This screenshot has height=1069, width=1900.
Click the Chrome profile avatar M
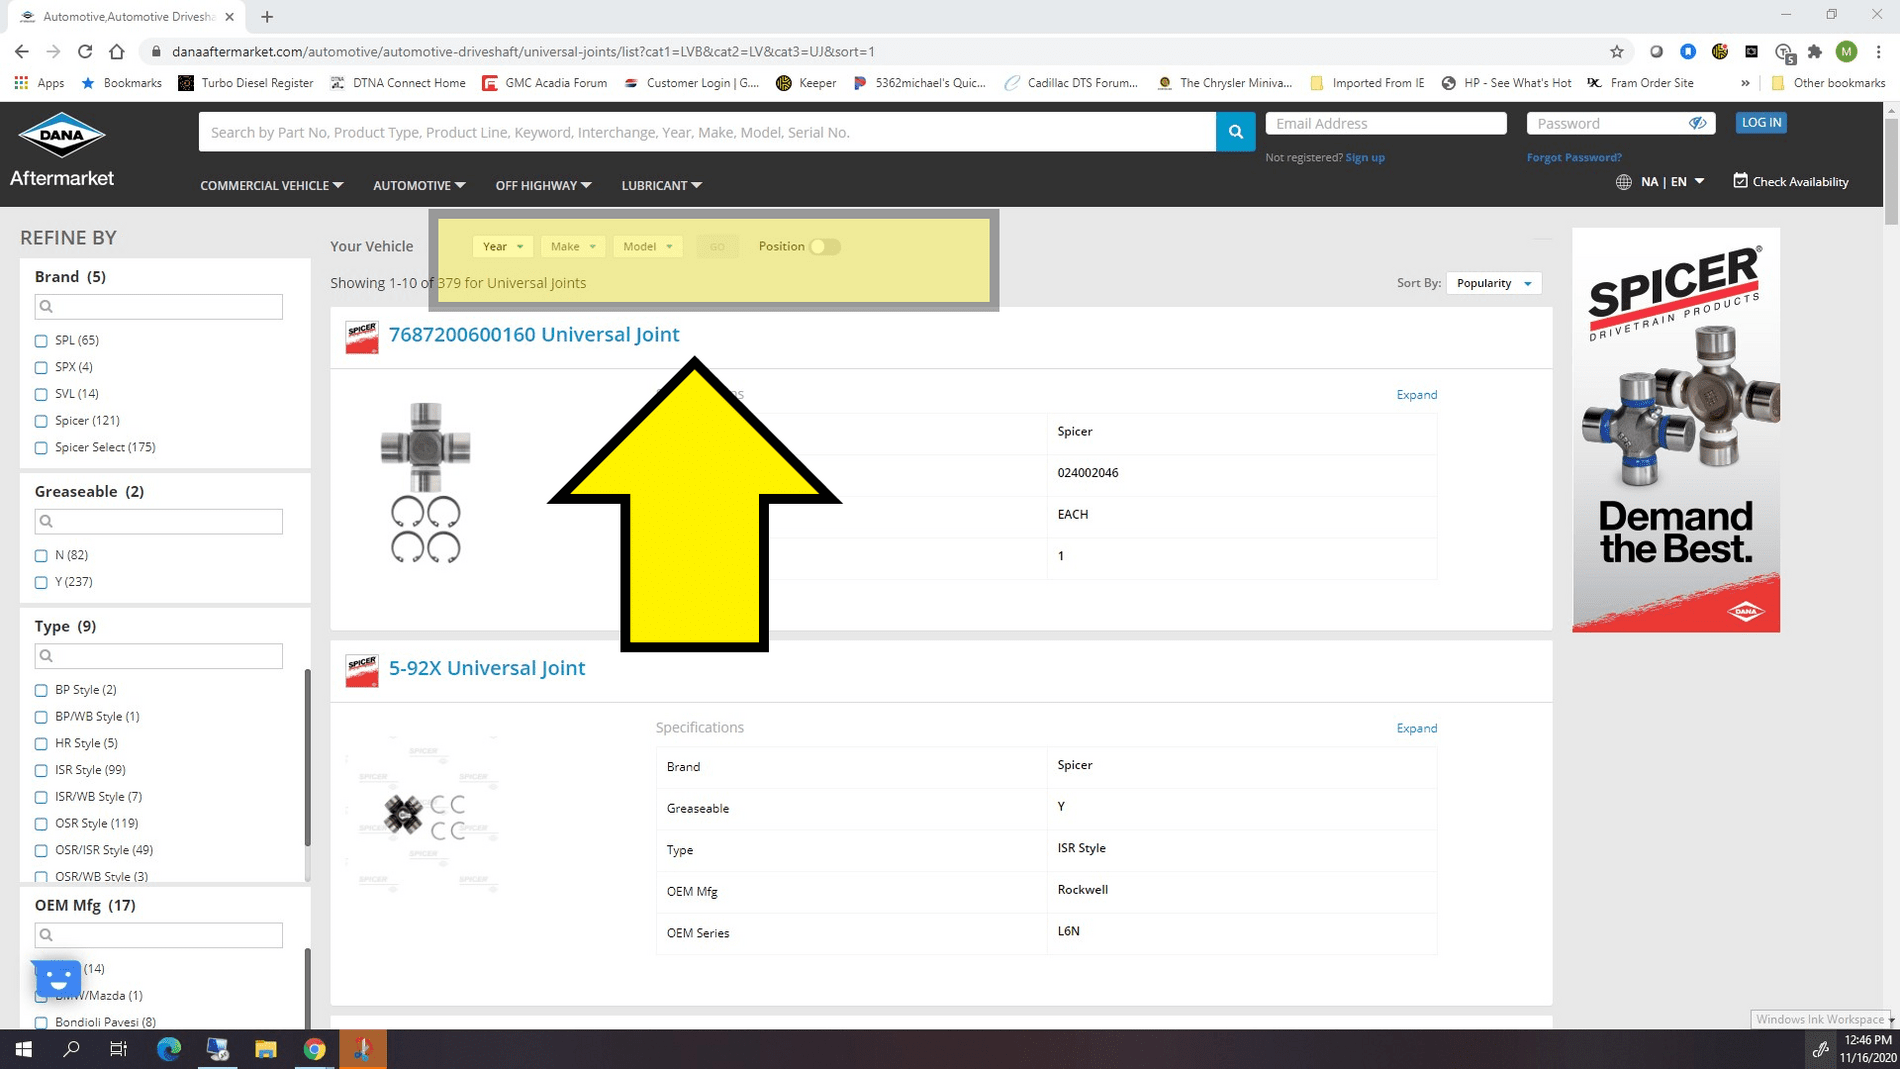1847,51
